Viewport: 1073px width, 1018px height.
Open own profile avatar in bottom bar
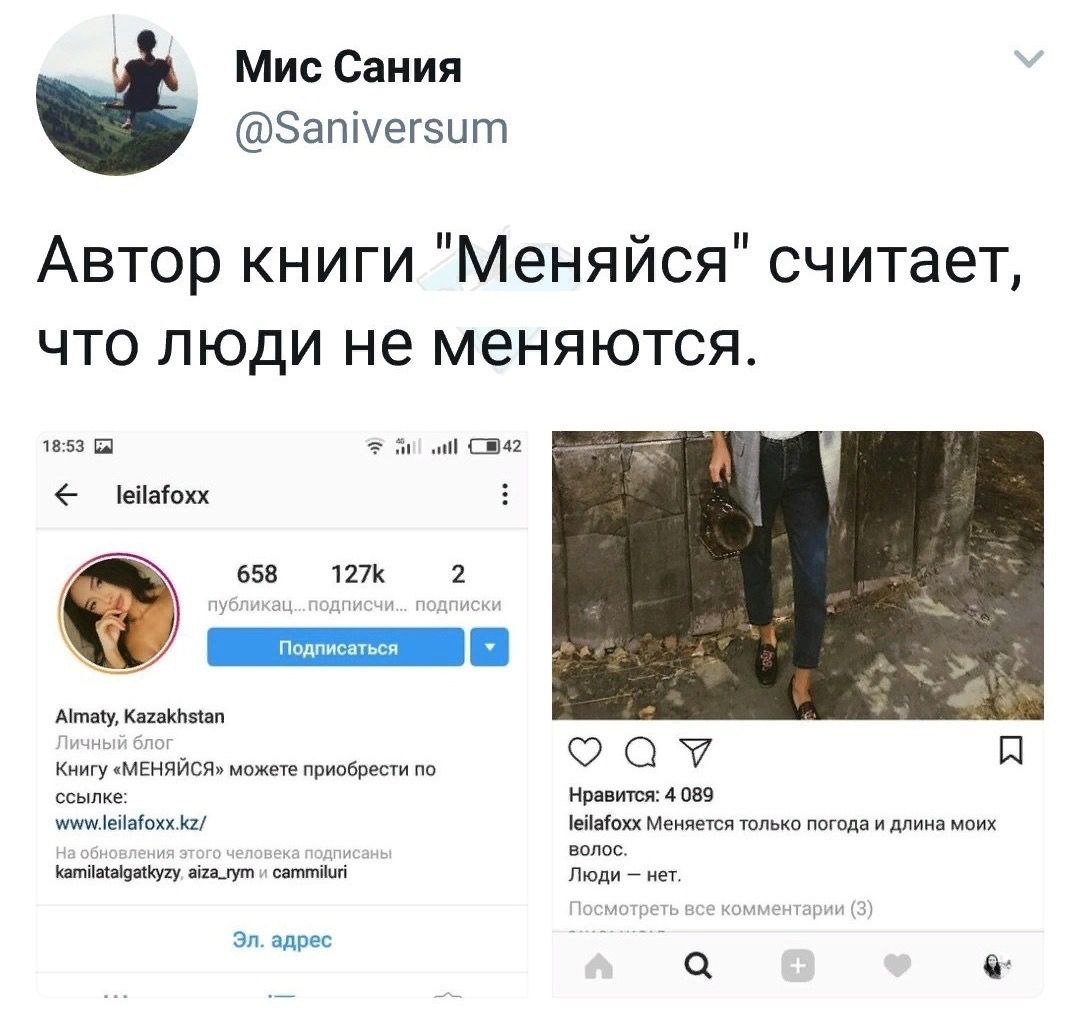click(996, 966)
